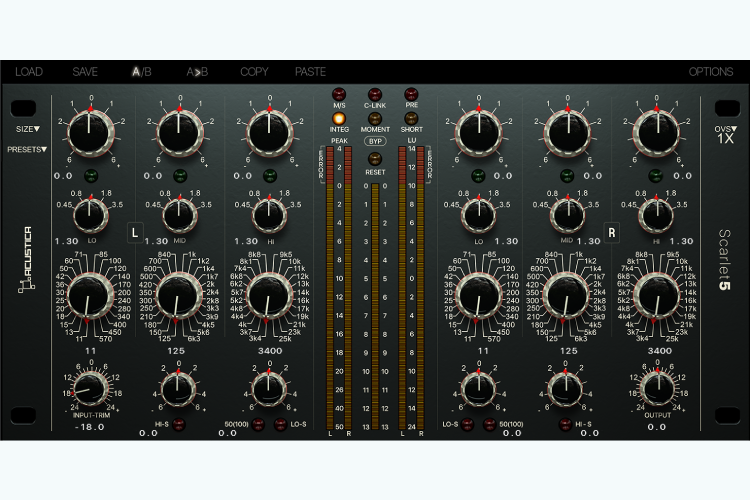Viewport: 750px width, 500px height.
Task: Click A>B to copy settings
Action: tap(197, 72)
